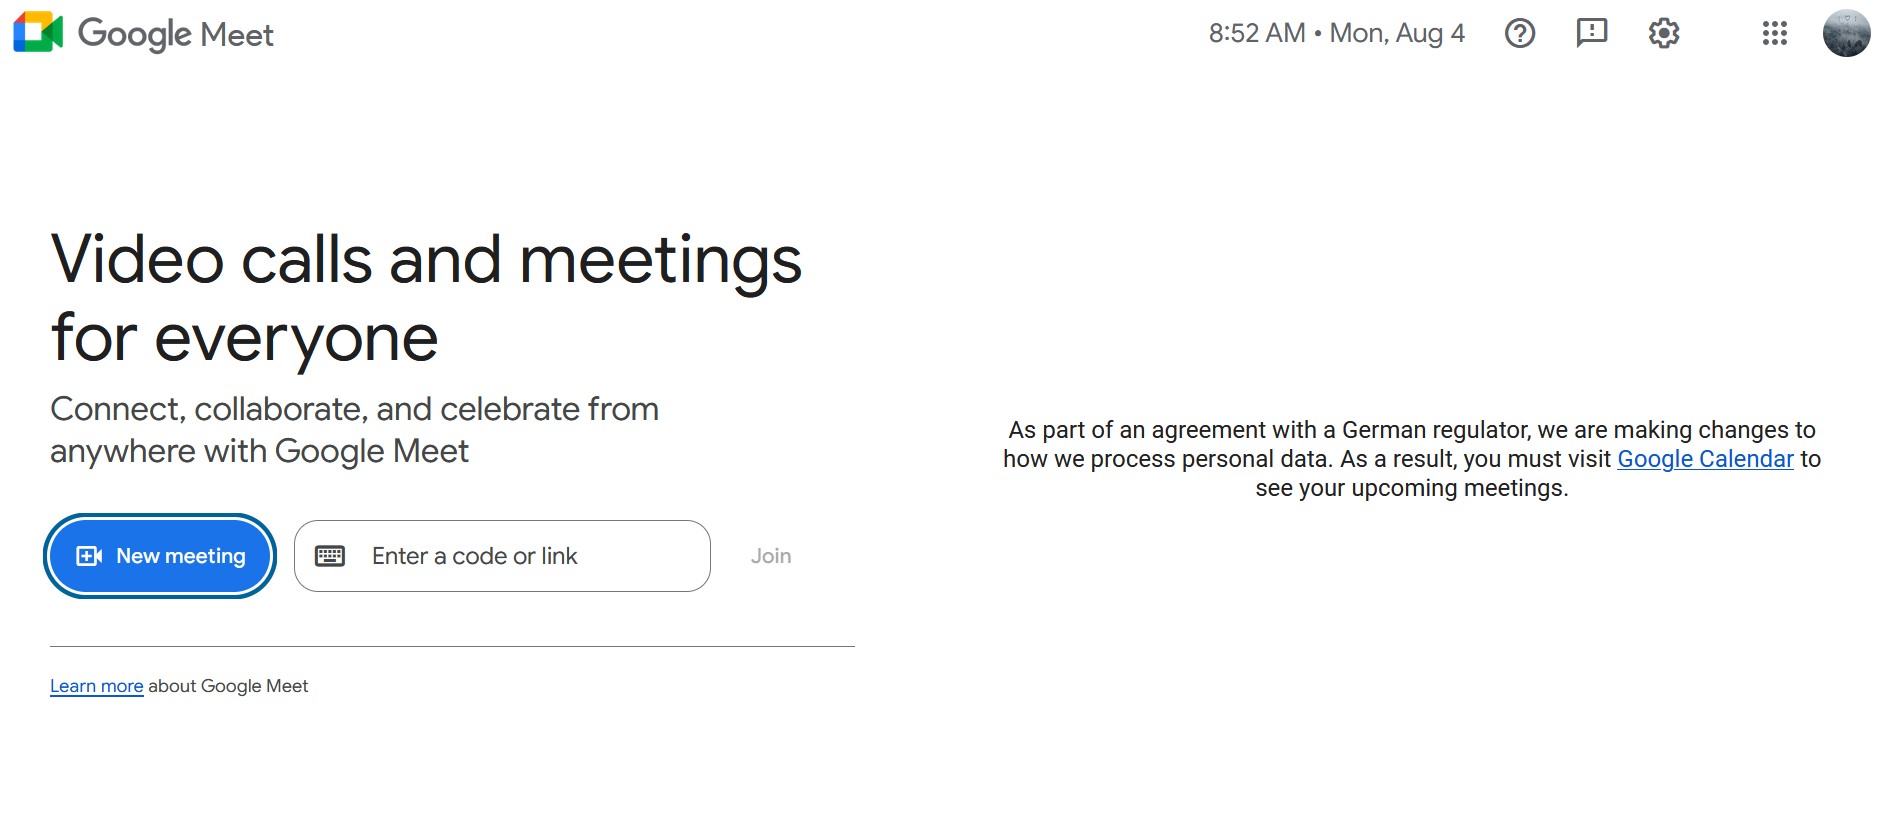This screenshot has height=822, width=1884.
Task: Click the Google Meet wordmark text
Action: 176,34
